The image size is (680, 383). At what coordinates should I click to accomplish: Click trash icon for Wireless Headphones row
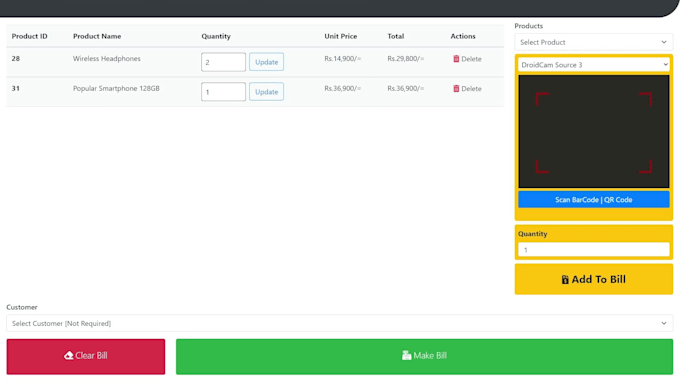click(x=456, y=59)
